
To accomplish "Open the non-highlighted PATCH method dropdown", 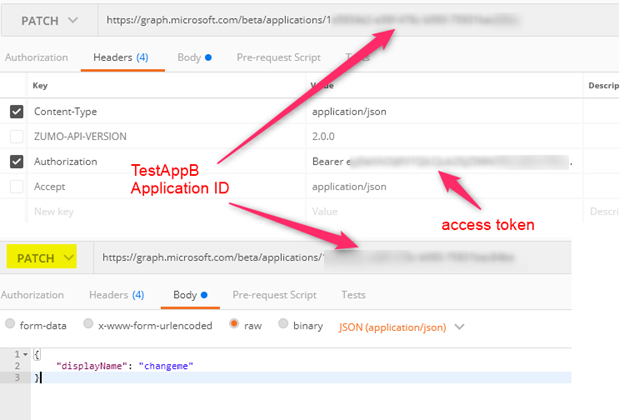I will pyautogui.click(x=49, y=19).
